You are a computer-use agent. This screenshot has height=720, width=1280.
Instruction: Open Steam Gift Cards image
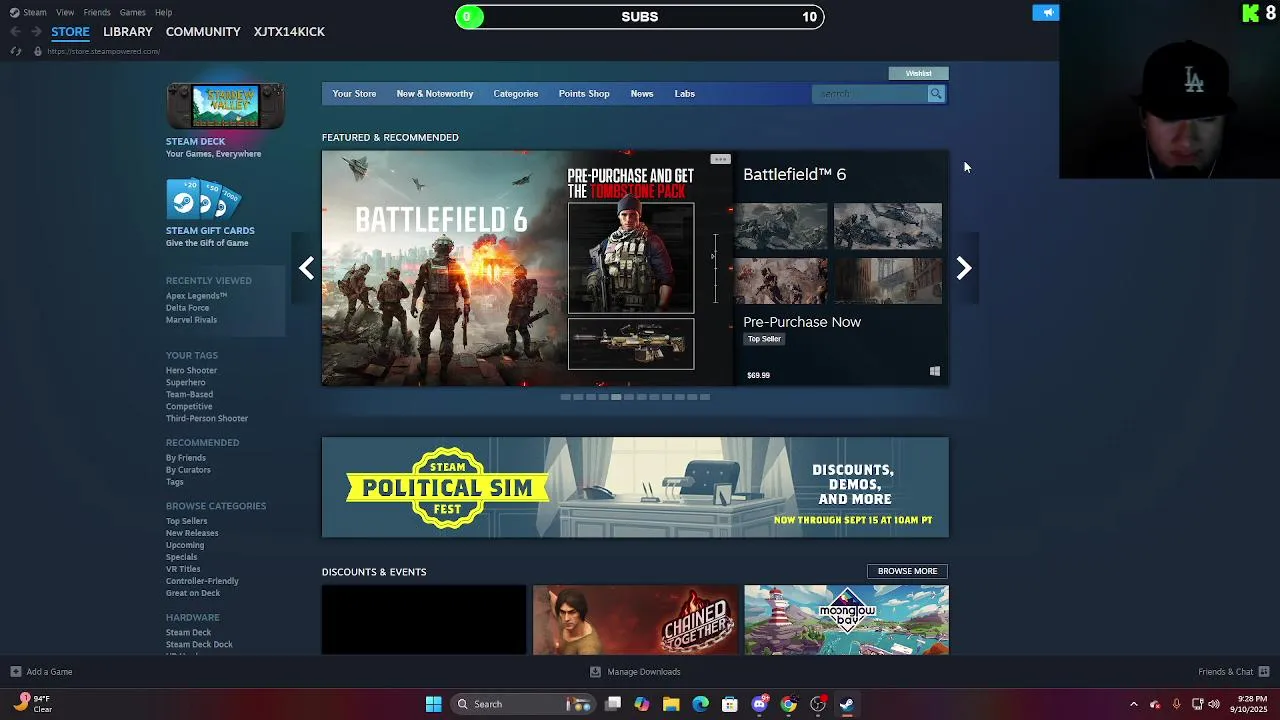pos(204,199)
